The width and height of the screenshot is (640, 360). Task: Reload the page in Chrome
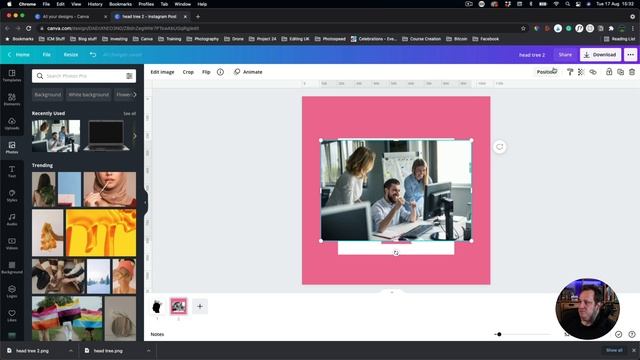click(29, 28)
